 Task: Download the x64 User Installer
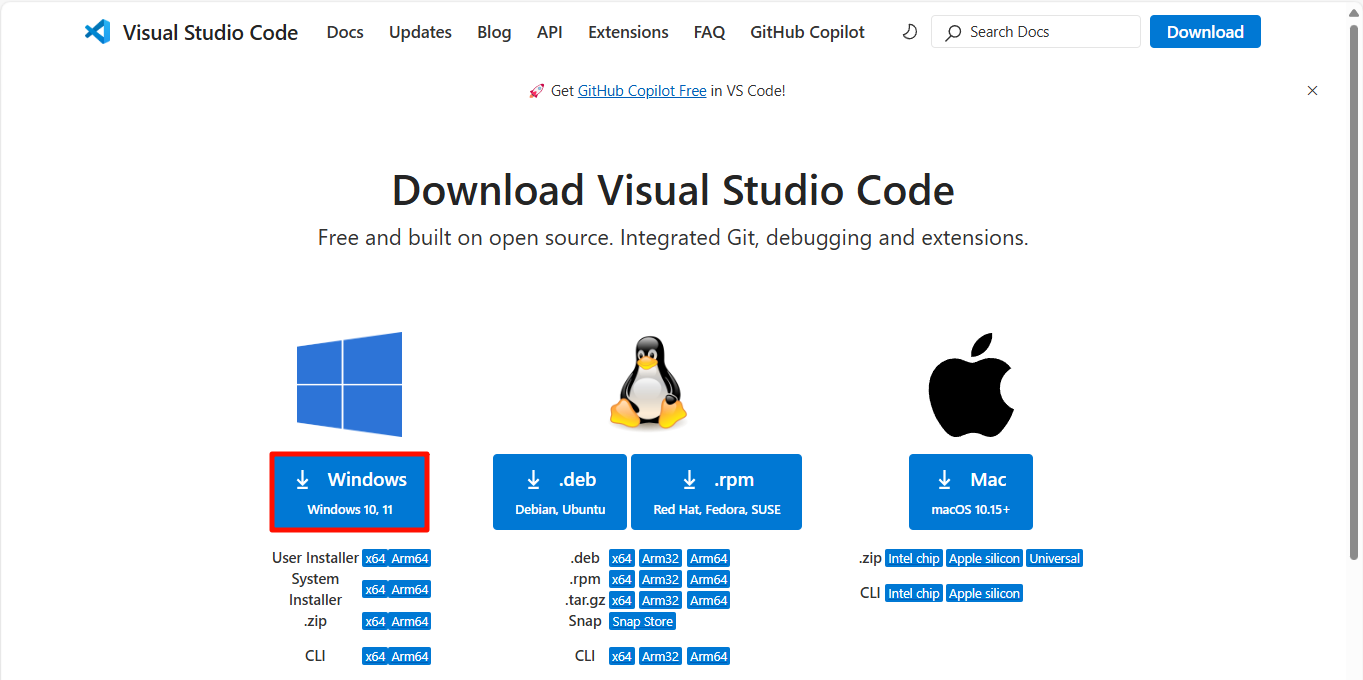pyautogui.click(x=375, y=557)
